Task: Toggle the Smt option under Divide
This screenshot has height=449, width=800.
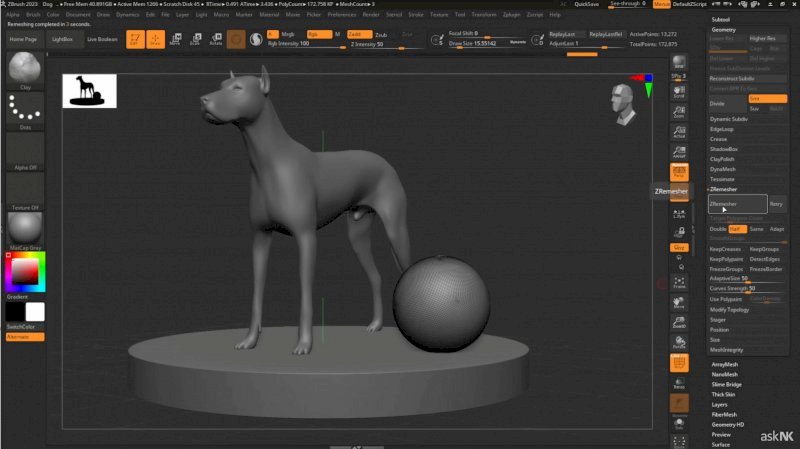Action: pos(767,98)
